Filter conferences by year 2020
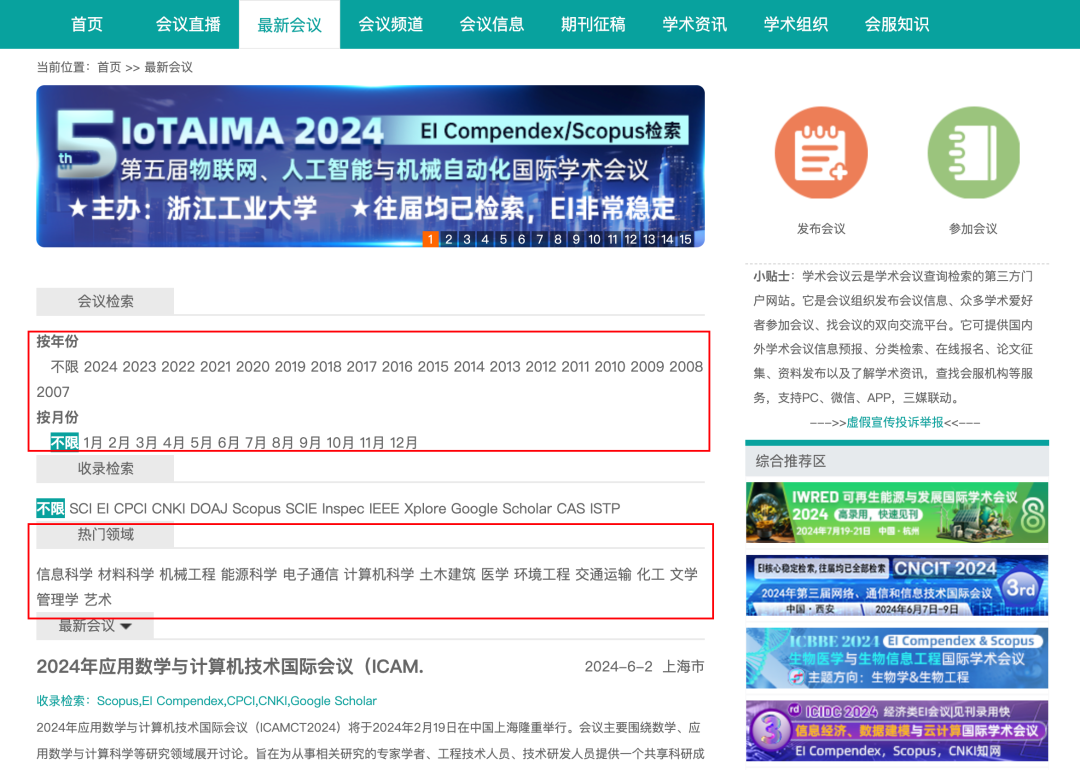The width and height of the screenshot is (1080, 770). click(253, 366)
